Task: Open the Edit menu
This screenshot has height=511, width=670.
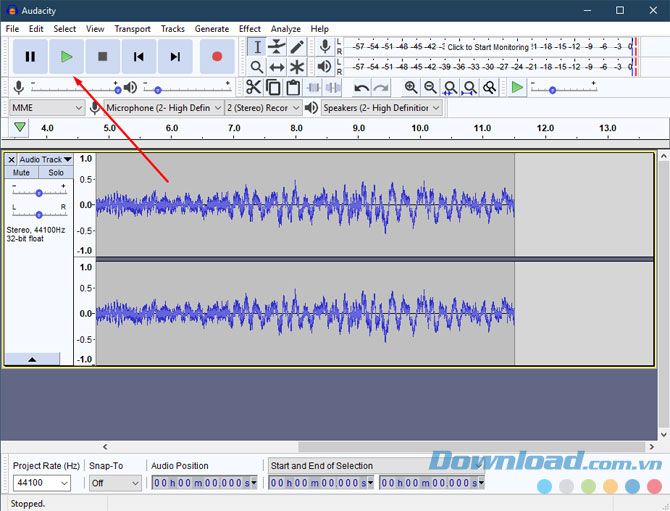Action: pos(36,29)
